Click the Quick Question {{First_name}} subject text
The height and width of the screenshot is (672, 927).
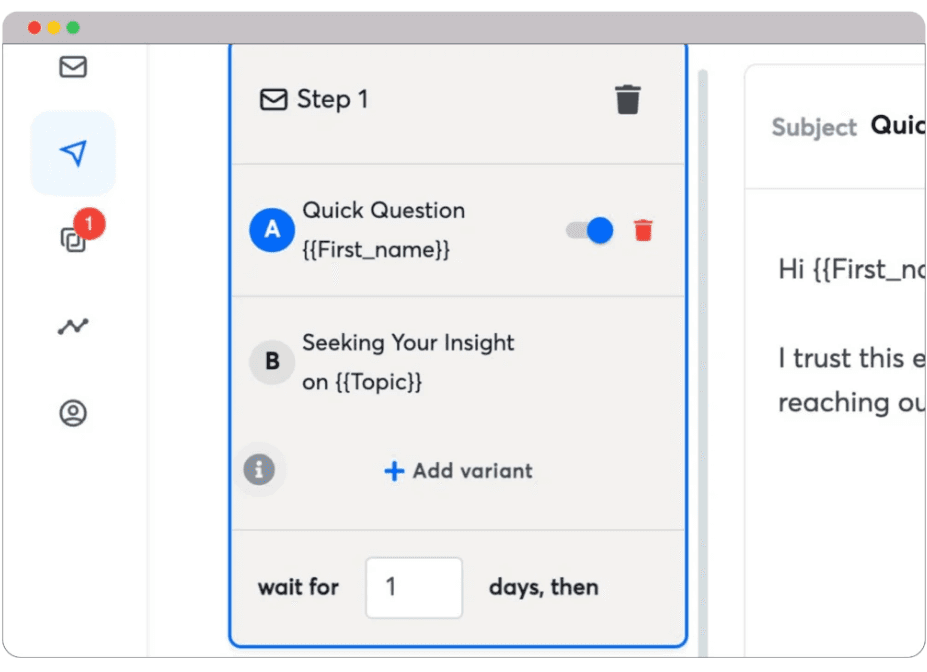(x=384, y=230)
